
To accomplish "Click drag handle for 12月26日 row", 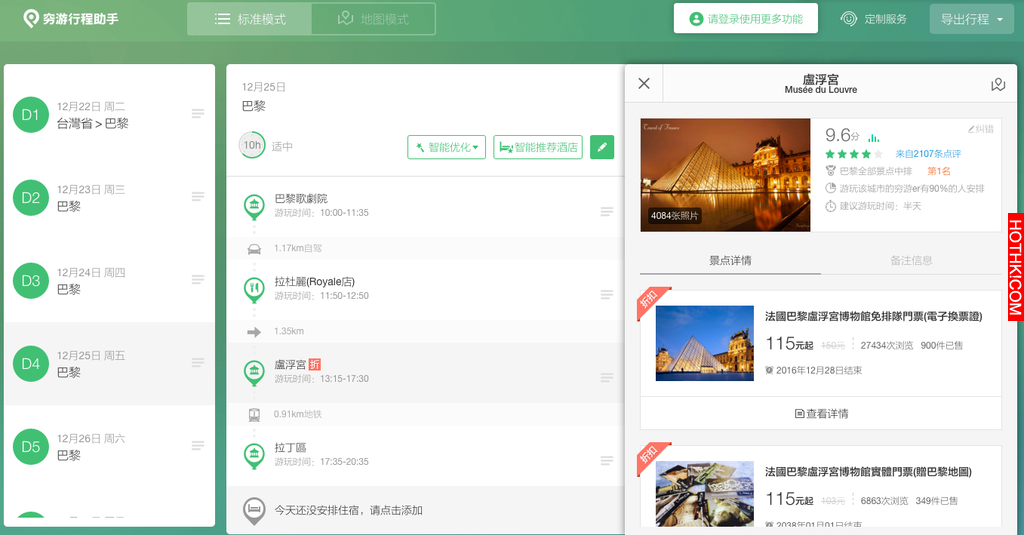I will 198,446.
